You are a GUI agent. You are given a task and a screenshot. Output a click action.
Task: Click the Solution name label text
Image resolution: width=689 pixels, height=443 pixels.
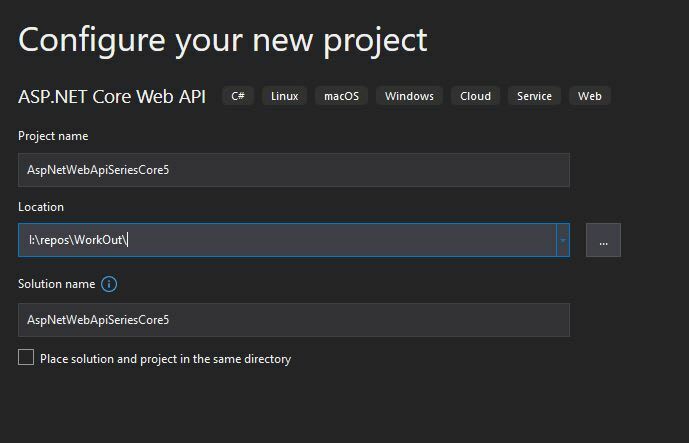[57, 284]
